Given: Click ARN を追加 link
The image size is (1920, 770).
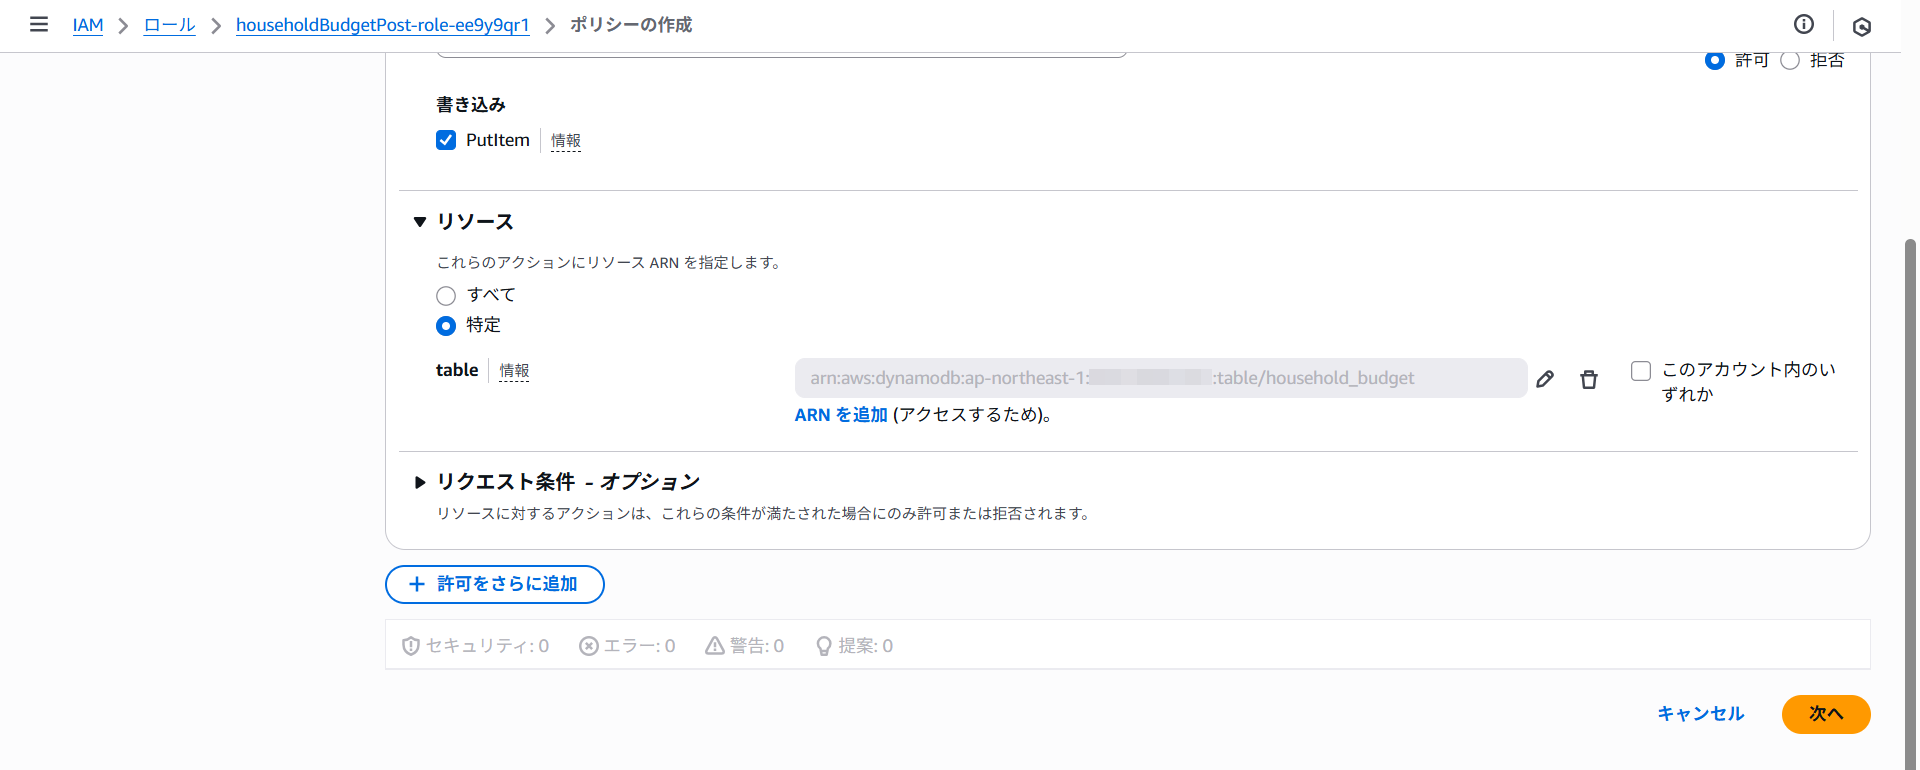Looking at the screenshot, I should [840, 415].
